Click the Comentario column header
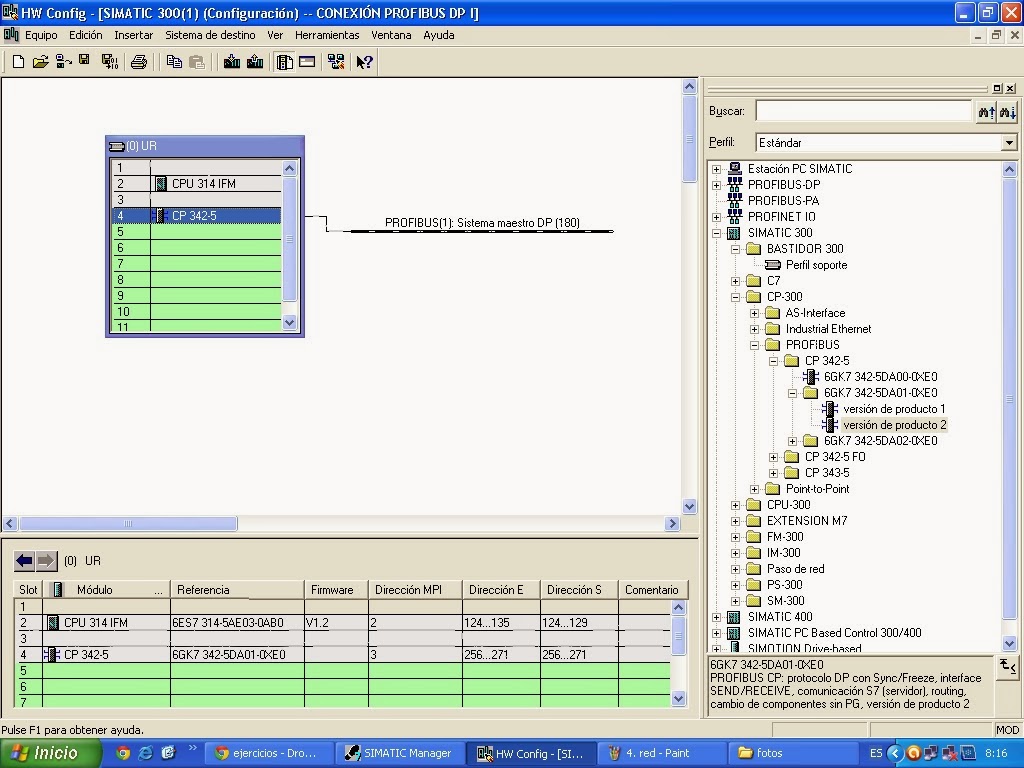The image size is (1024, 768). pos(651,590)
